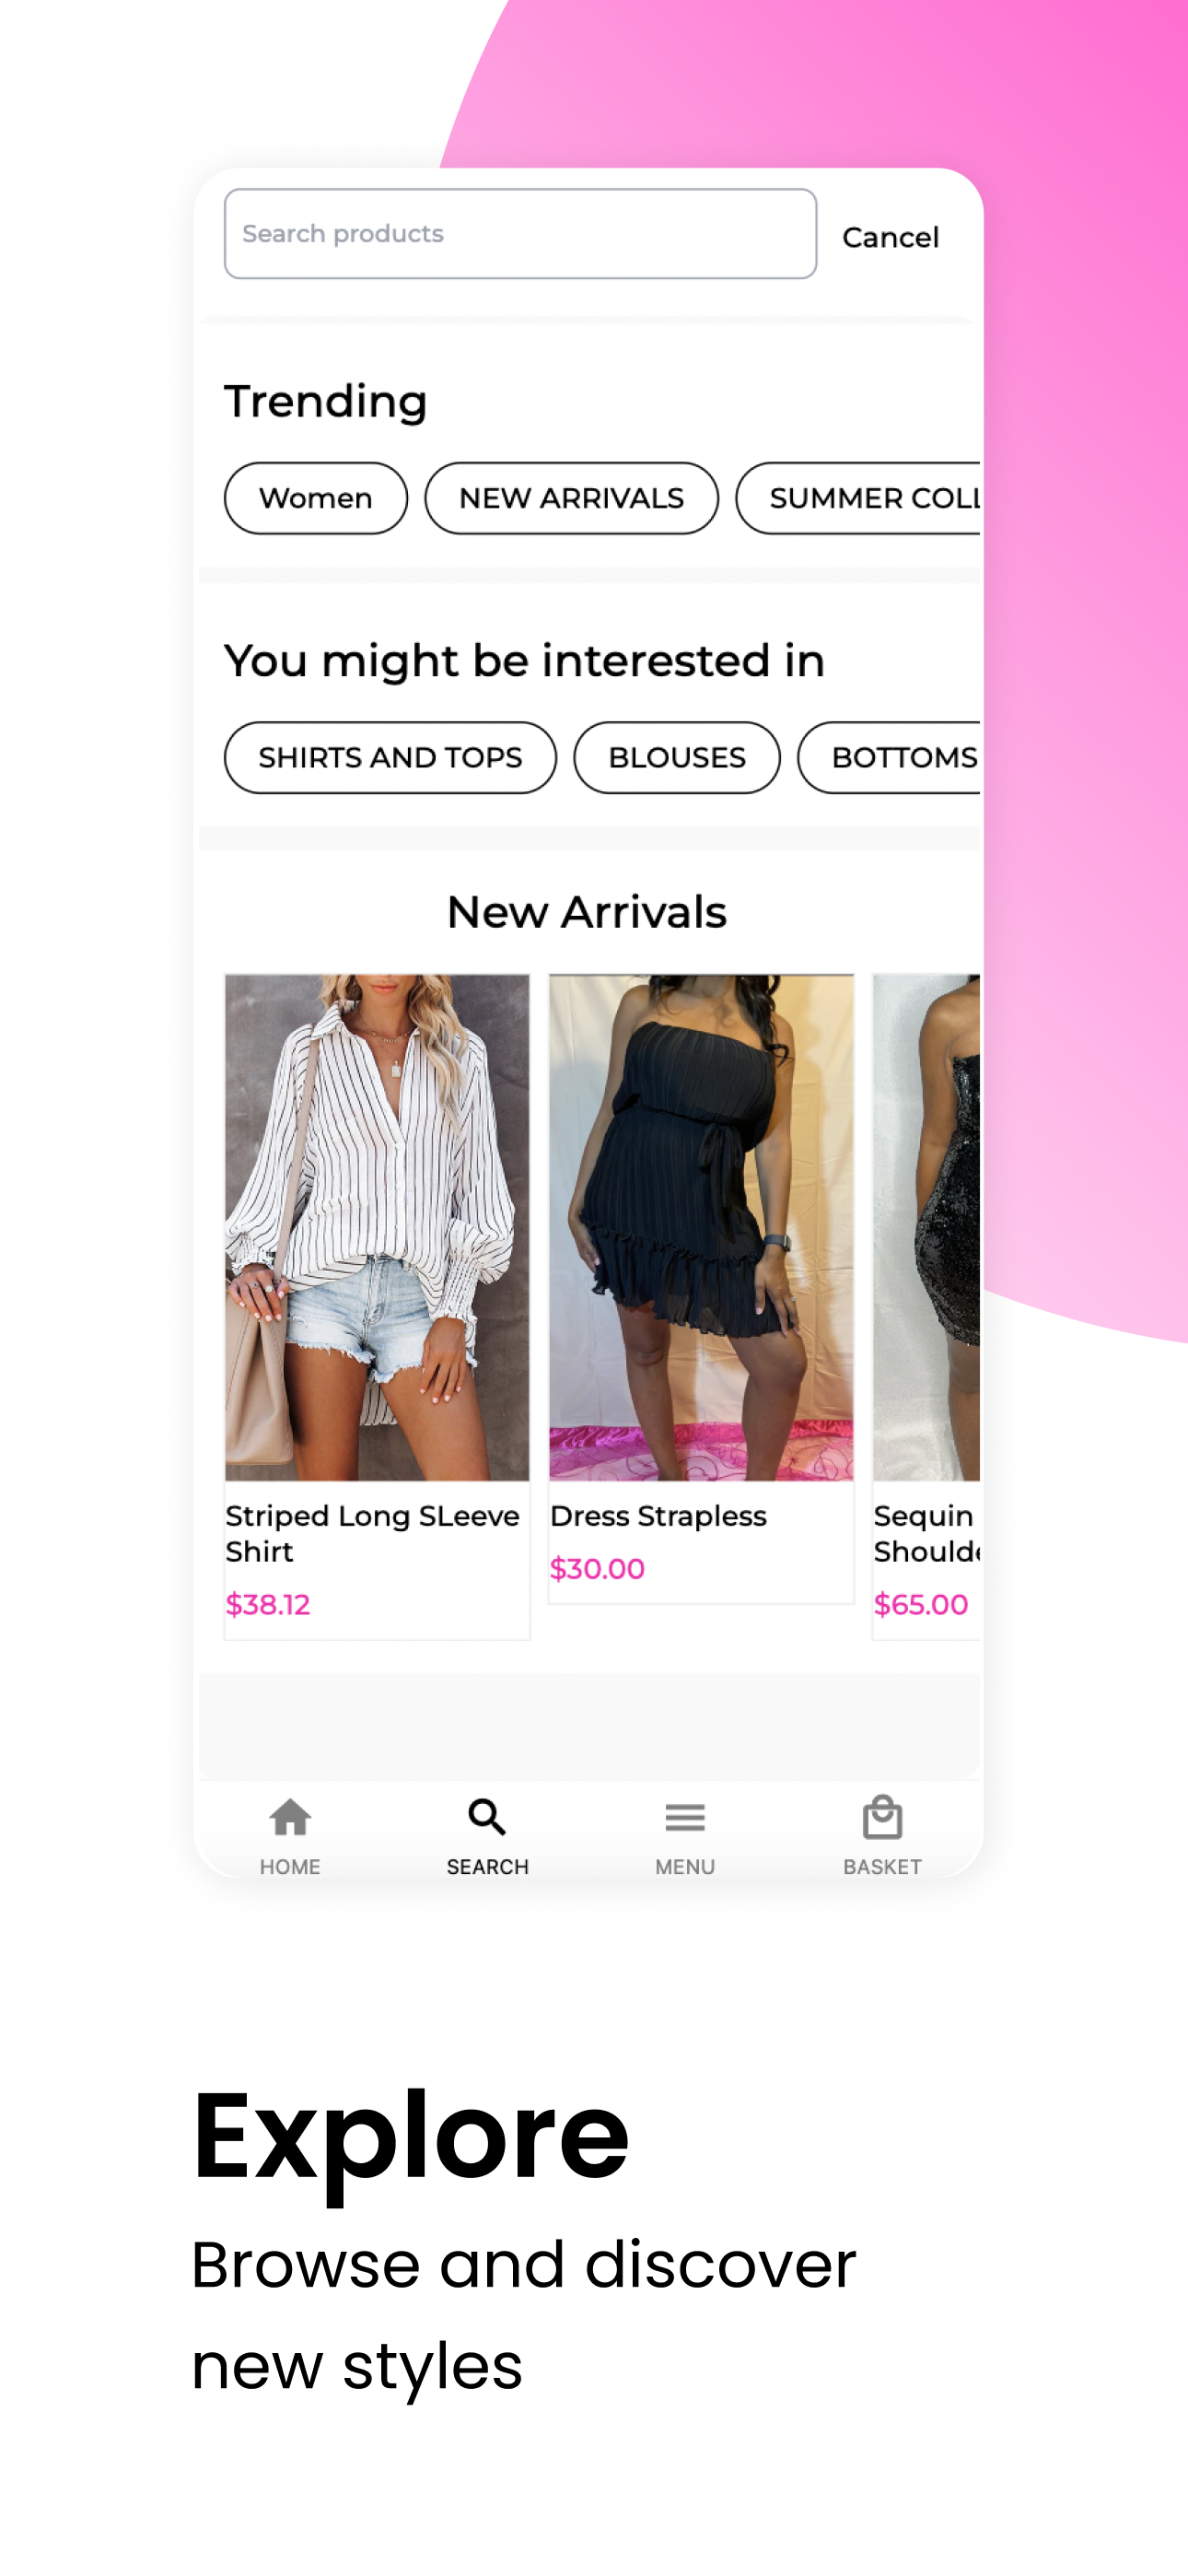
Task: Tap the $38.12 price label
Action: [268, 1604]
